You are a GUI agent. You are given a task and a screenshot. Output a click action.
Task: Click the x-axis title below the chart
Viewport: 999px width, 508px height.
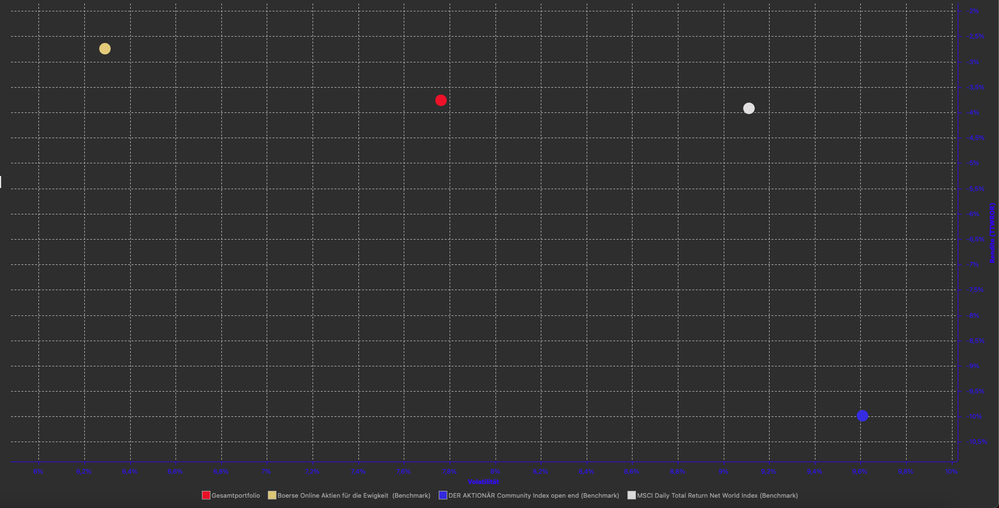(484, 481)
